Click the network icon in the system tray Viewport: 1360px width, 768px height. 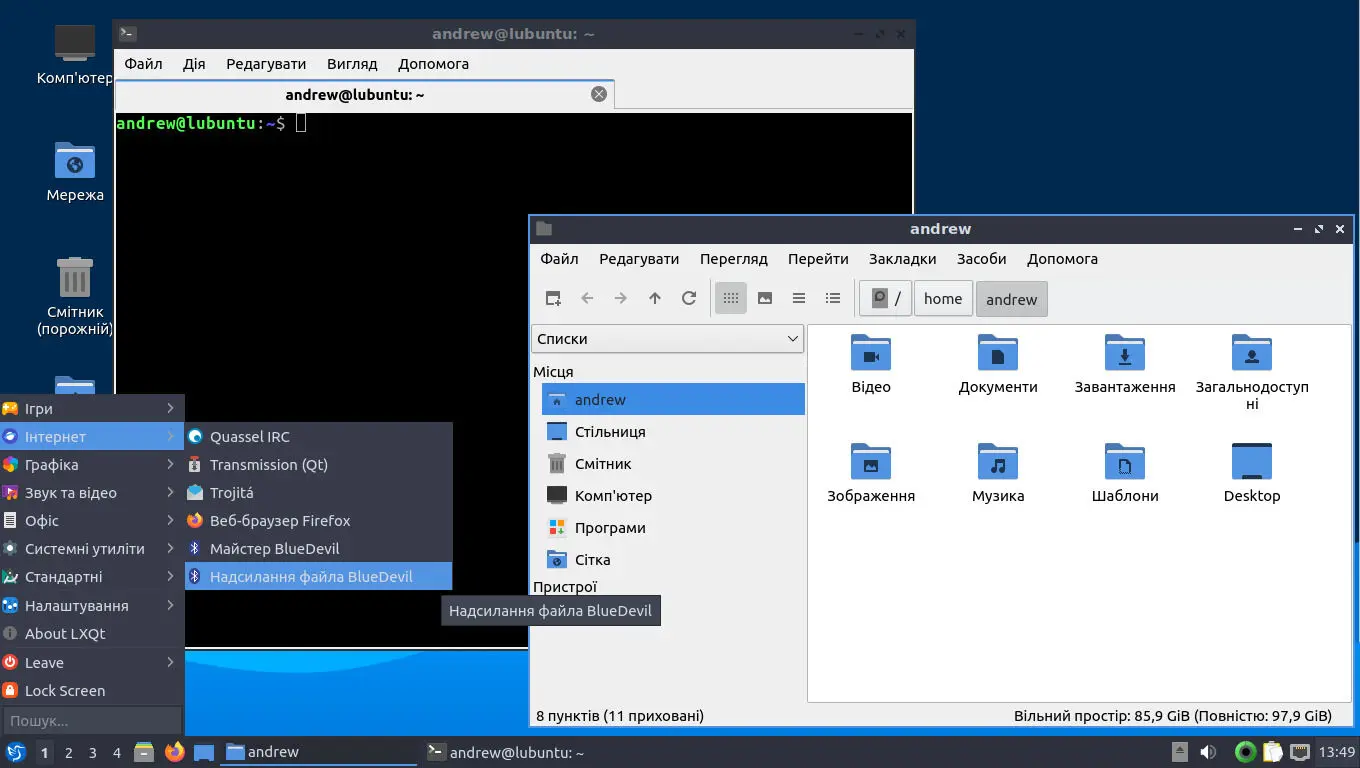[1300, 752]
